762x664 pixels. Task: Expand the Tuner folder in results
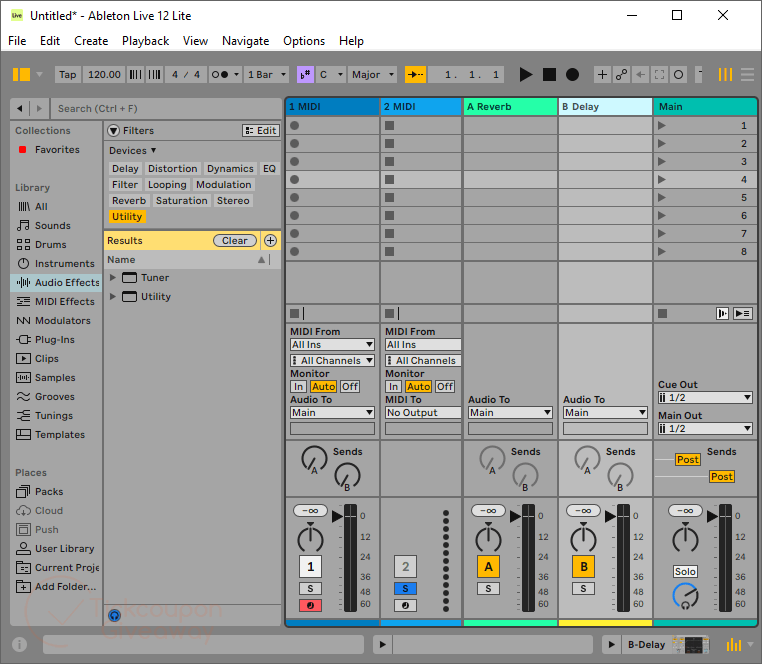(x=113, y=278)
